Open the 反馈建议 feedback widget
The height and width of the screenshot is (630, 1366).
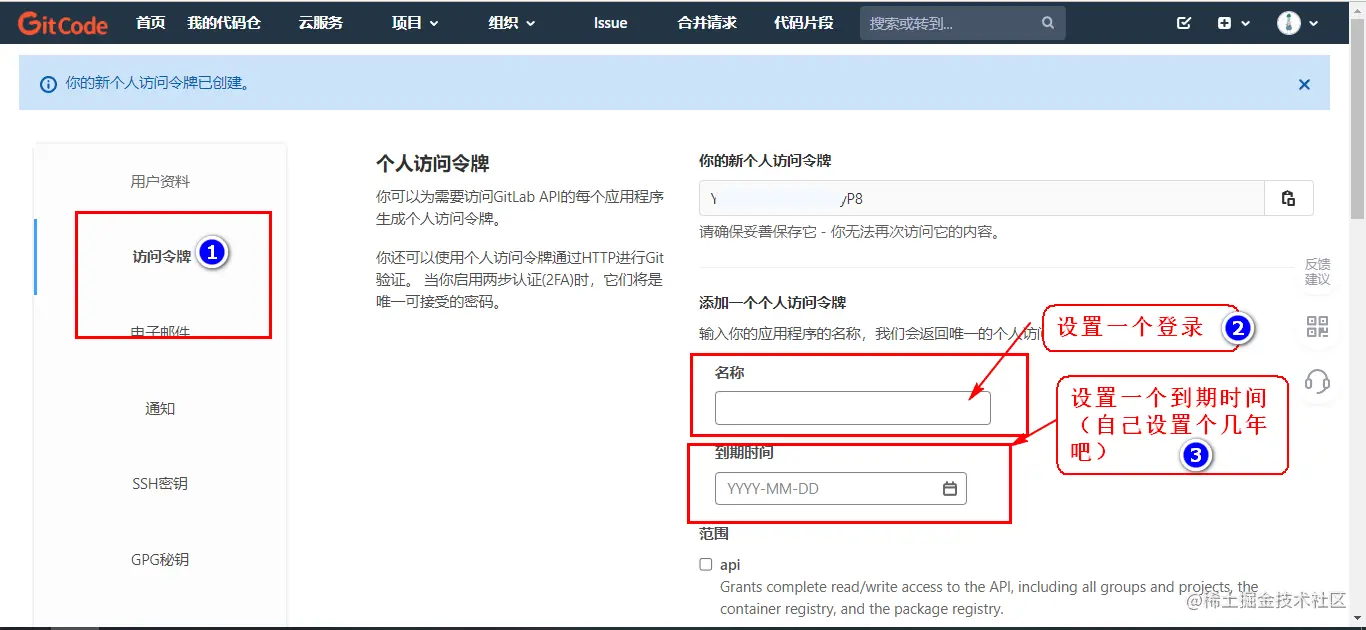(1317, 271)
